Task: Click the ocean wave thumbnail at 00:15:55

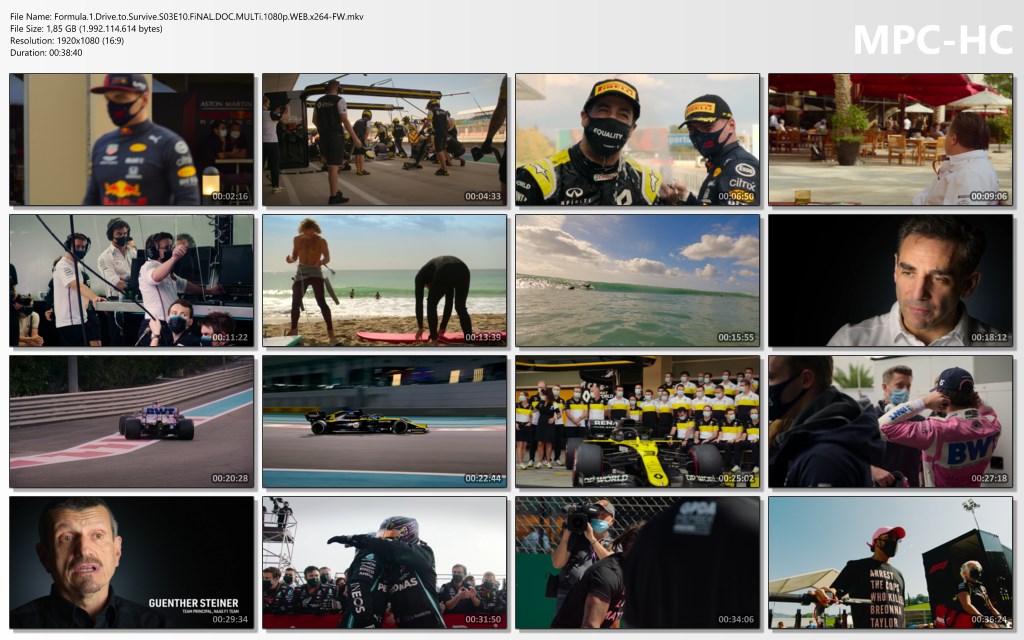Action: (637, 280)
